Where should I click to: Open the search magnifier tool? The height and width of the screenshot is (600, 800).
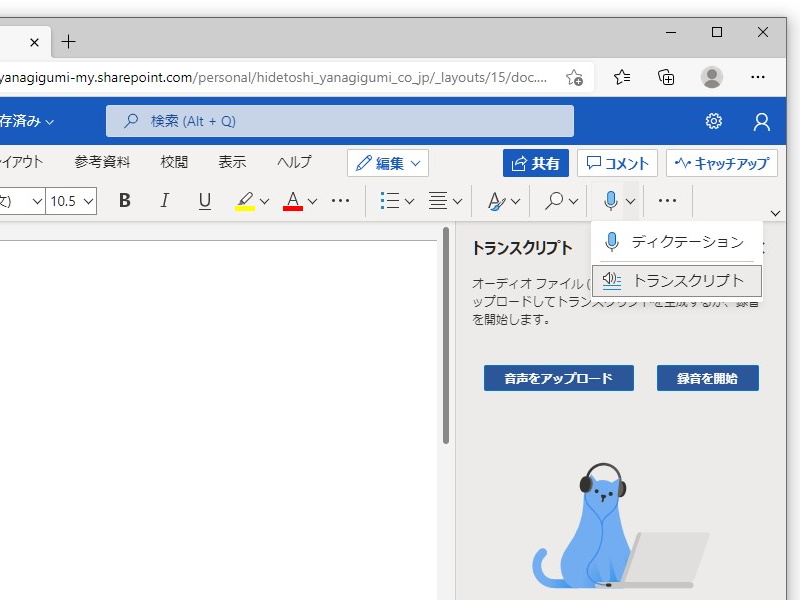point(553,201)
